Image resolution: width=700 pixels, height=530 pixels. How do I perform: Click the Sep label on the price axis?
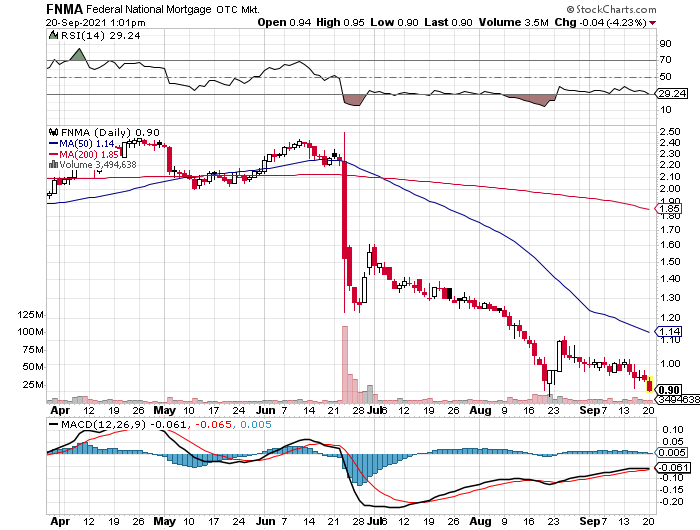click(589, 410)
